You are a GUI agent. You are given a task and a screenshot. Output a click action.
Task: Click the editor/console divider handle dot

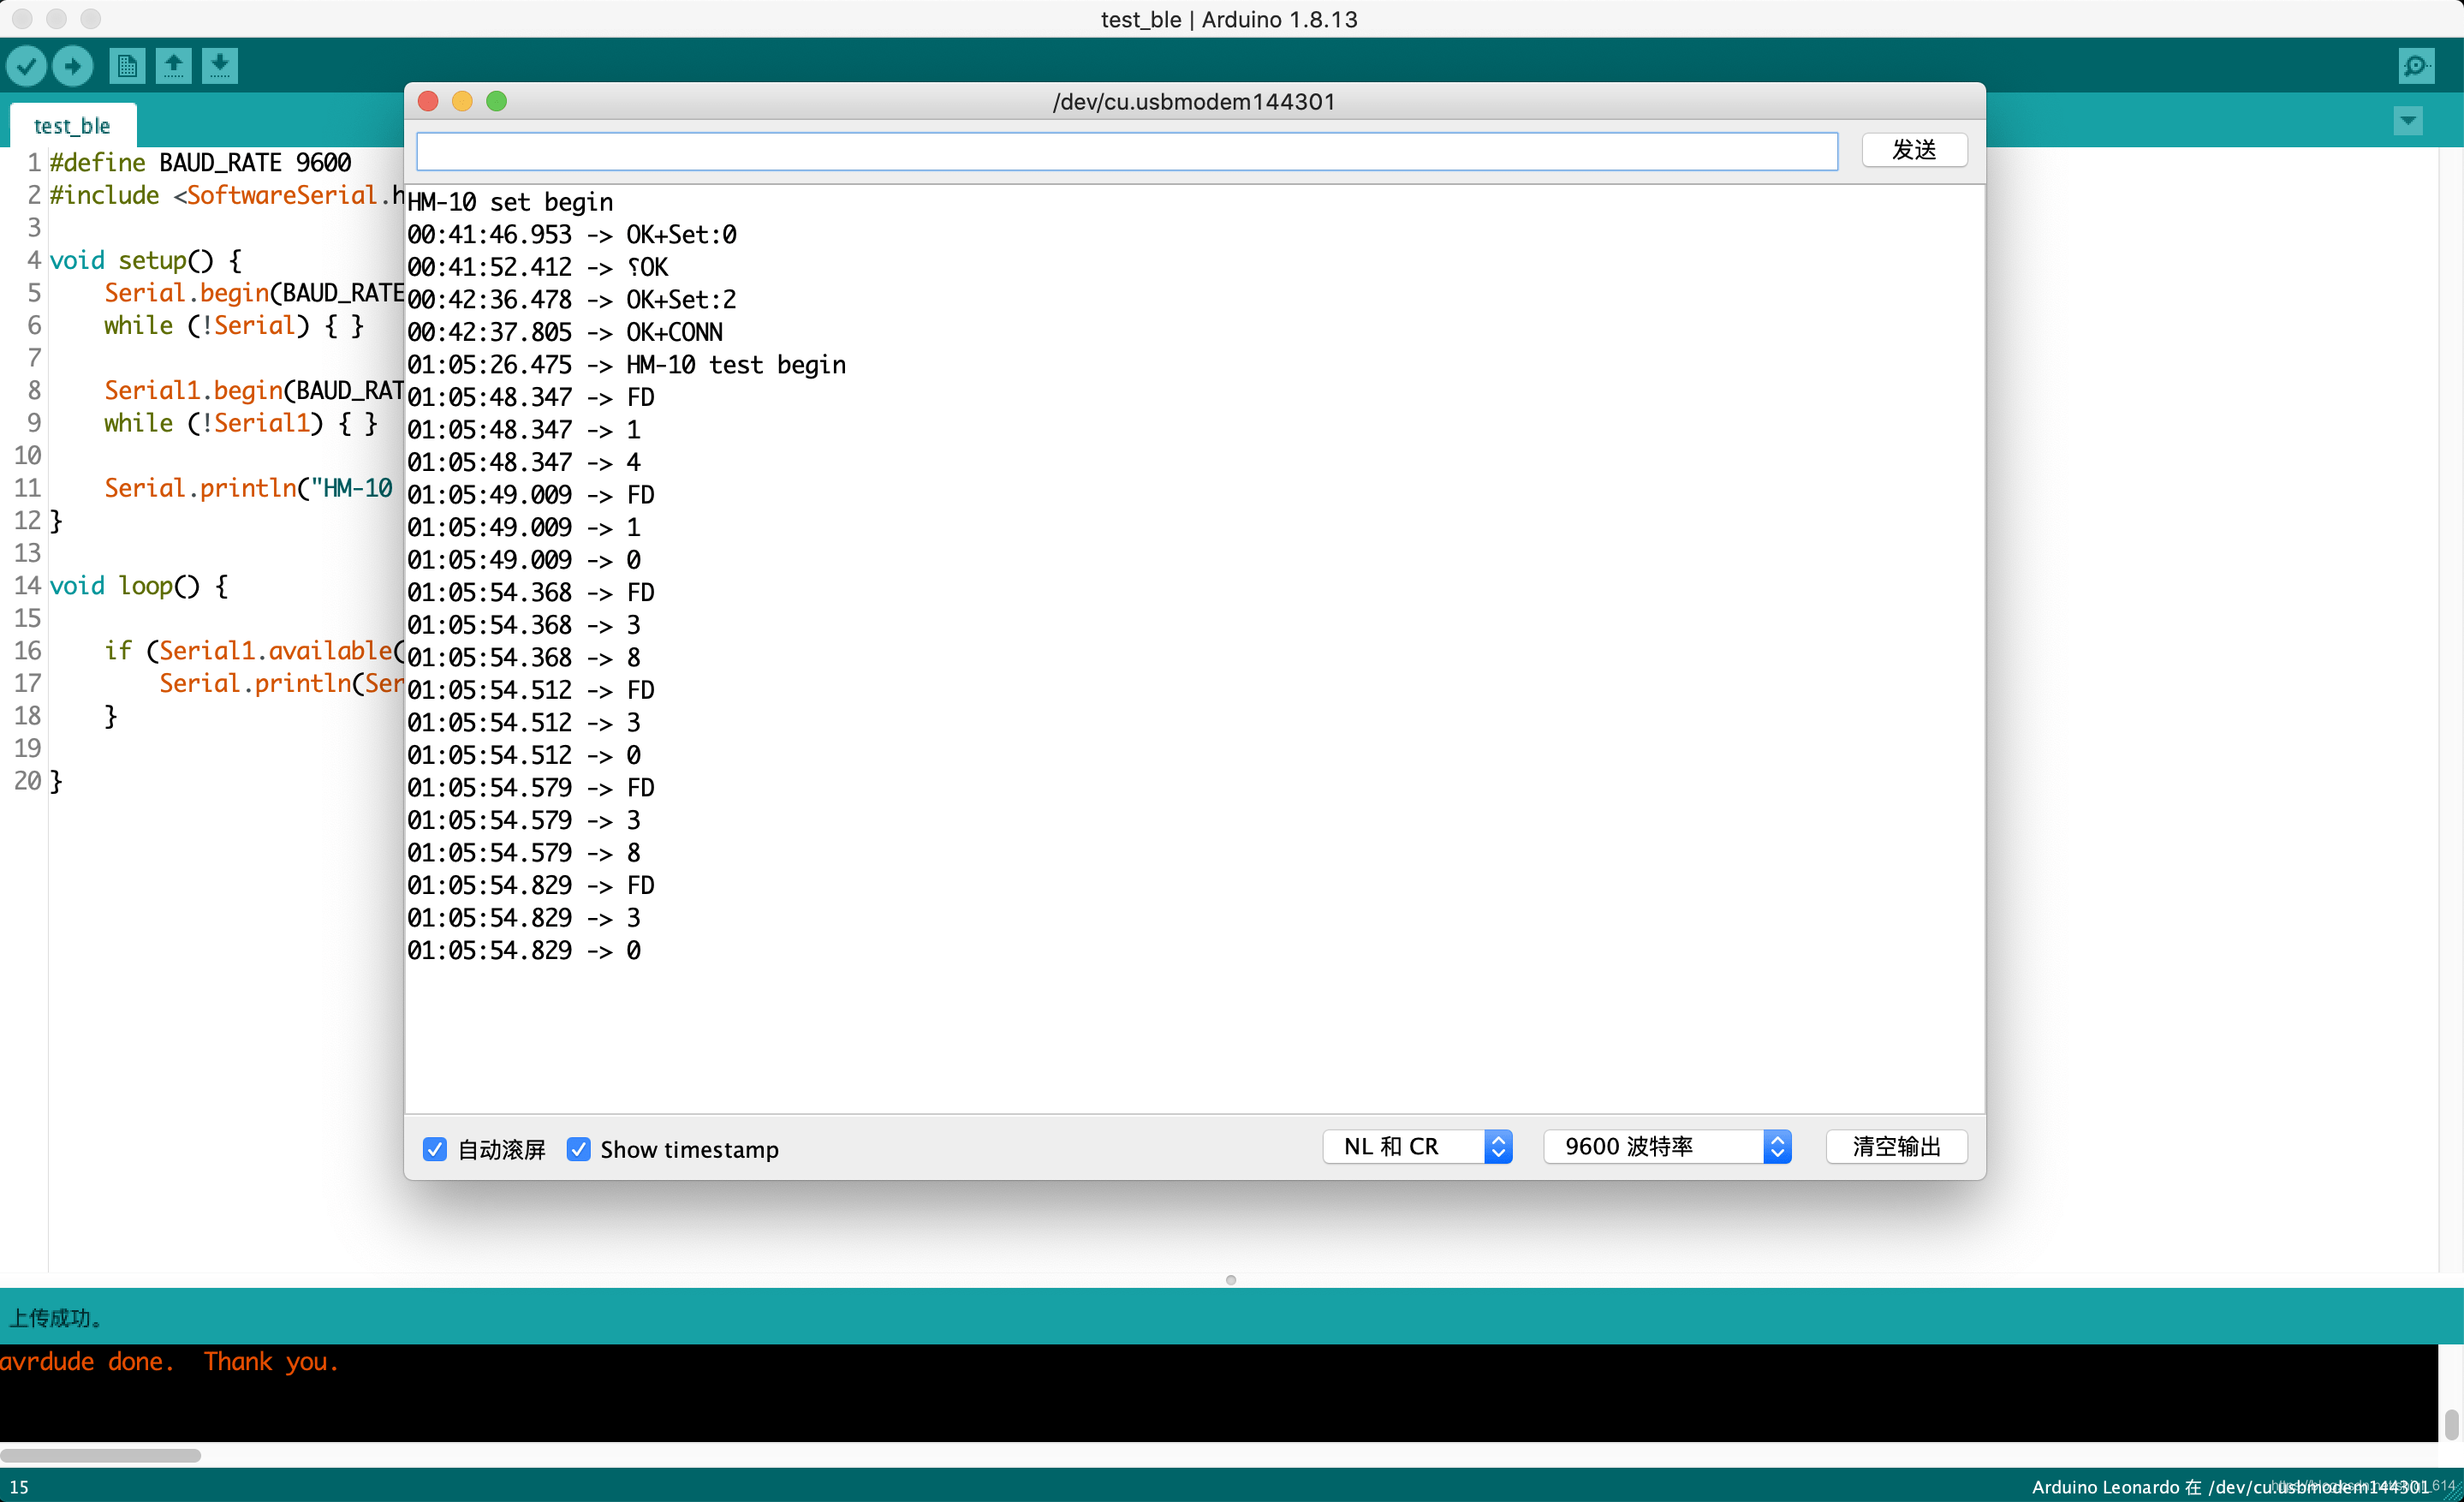coord(1231,1280)
